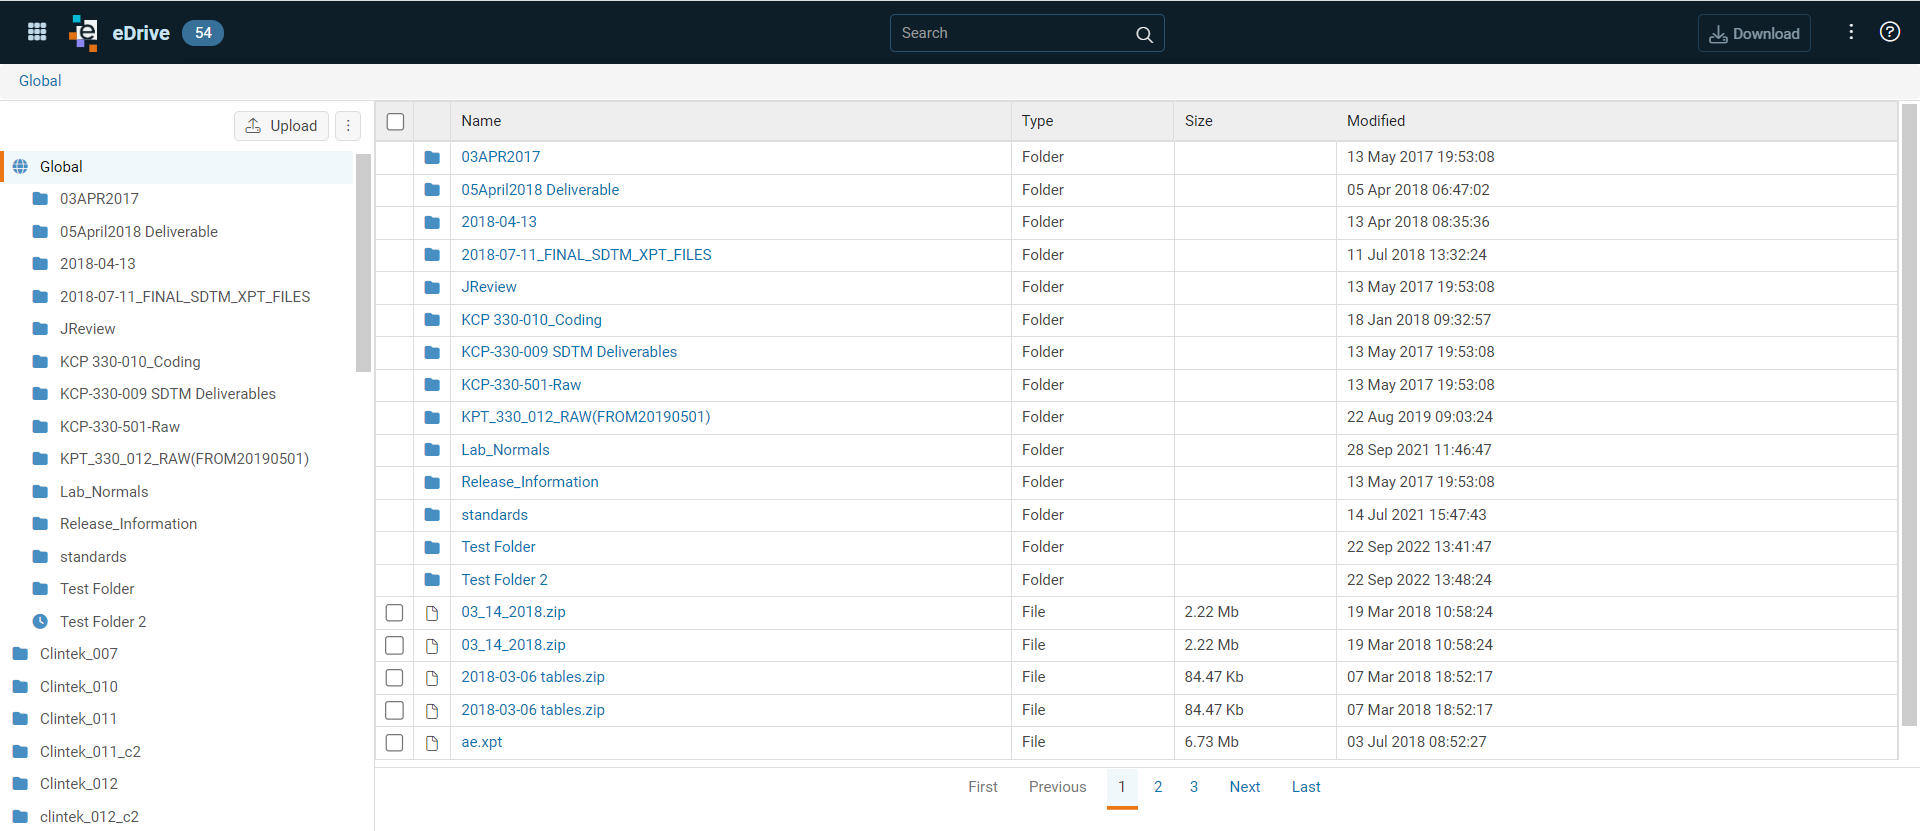
Task: Click folder icon beside Clintek_010 in tree
Action: [20, 687]
